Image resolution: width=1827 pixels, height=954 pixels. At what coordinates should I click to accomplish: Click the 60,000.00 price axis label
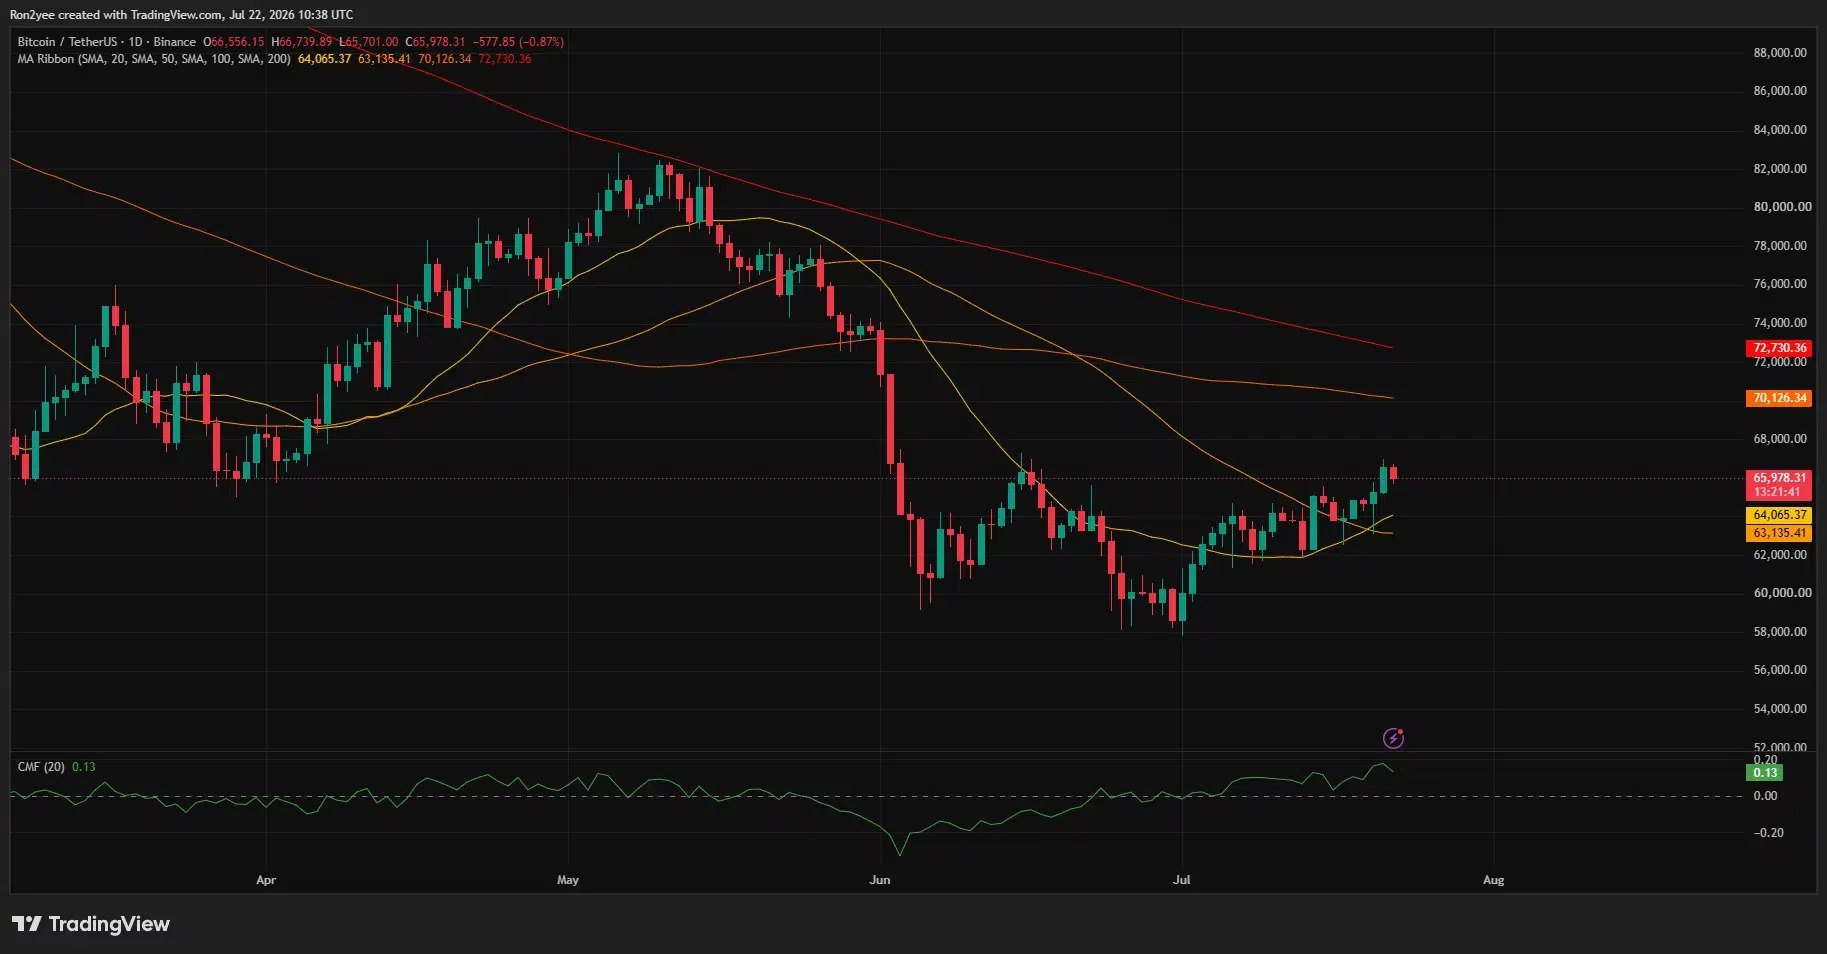(1782, 593)
